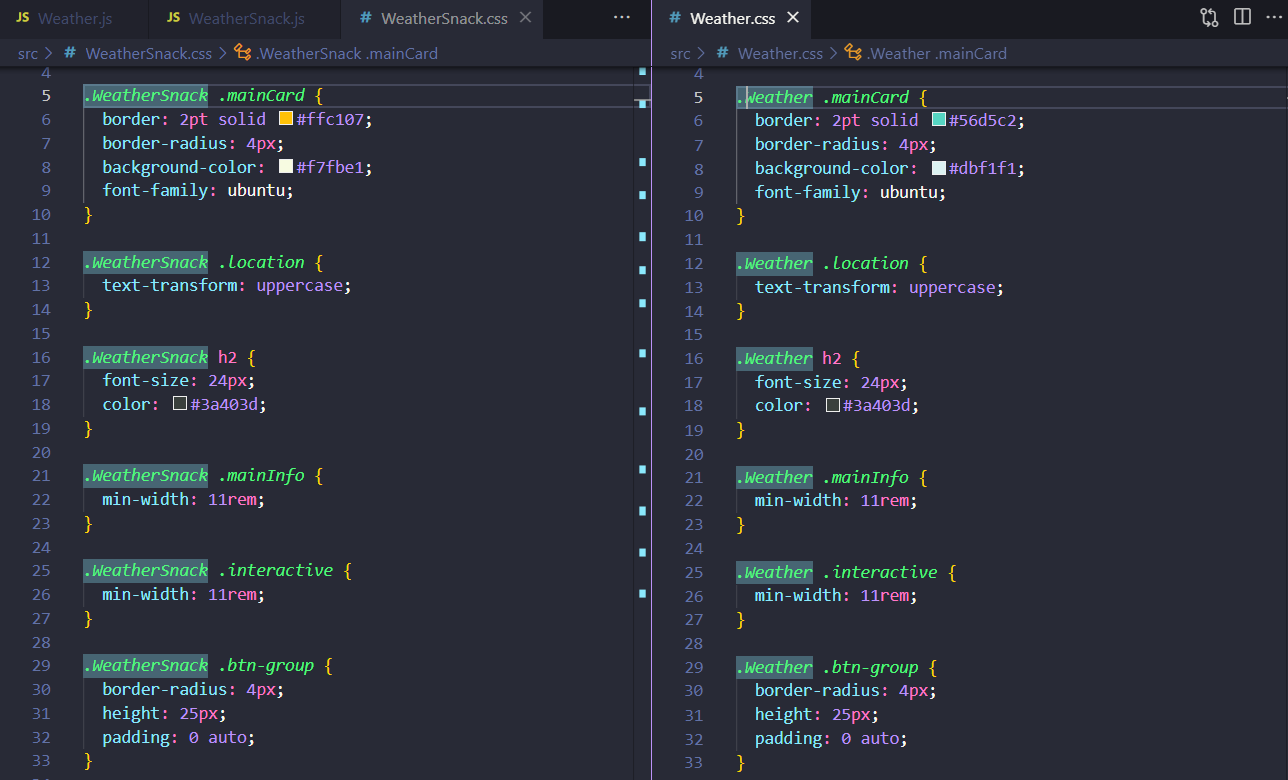The image size is (1288, 780).
Task: Click '.WeatherSnack .btn-group {' selector line
Action: pos(208,665)
